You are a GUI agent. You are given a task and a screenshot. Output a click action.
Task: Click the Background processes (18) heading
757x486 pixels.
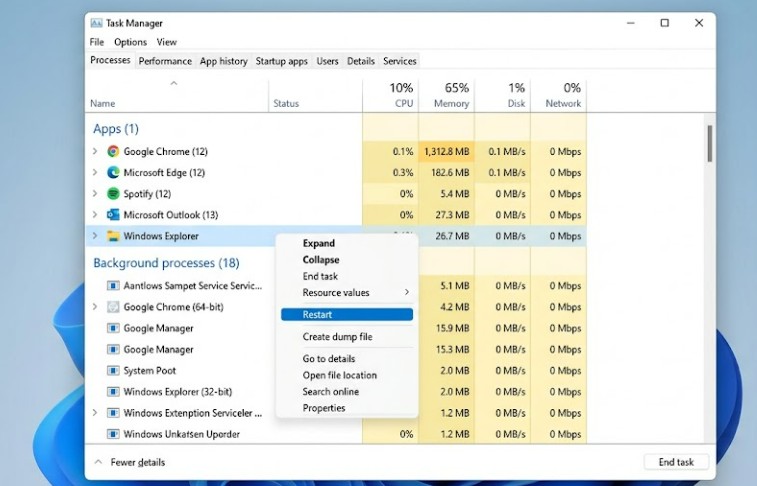166,263
